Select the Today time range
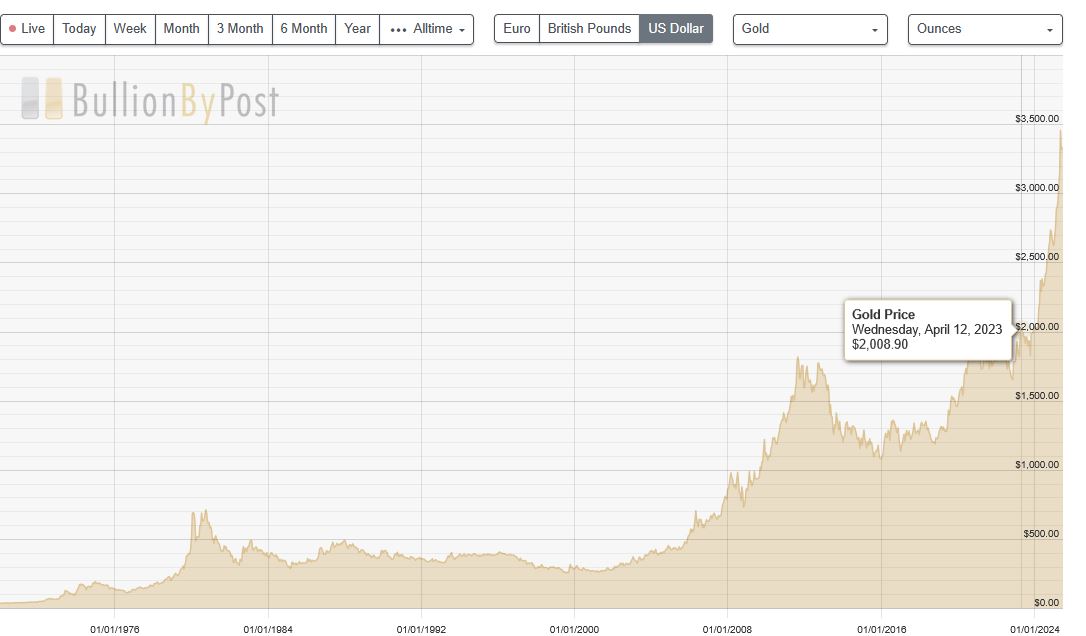This screenshot has width=1086, height=636. click(79, 29)
